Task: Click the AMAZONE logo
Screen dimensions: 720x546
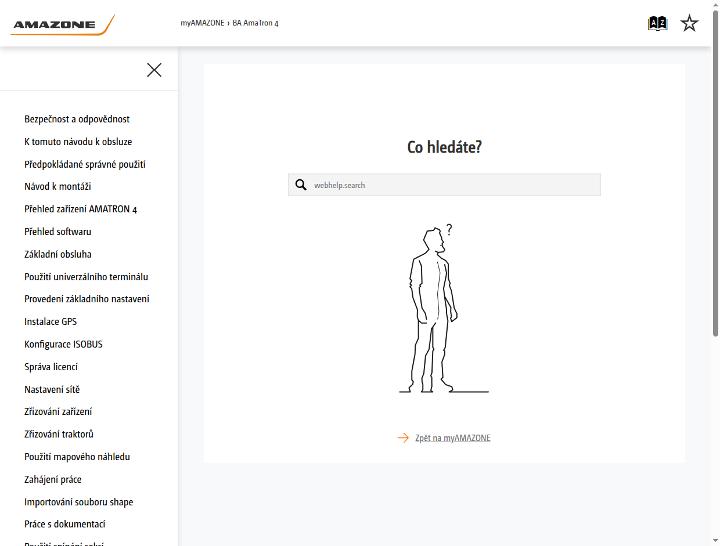Action: tap(62, 25)
